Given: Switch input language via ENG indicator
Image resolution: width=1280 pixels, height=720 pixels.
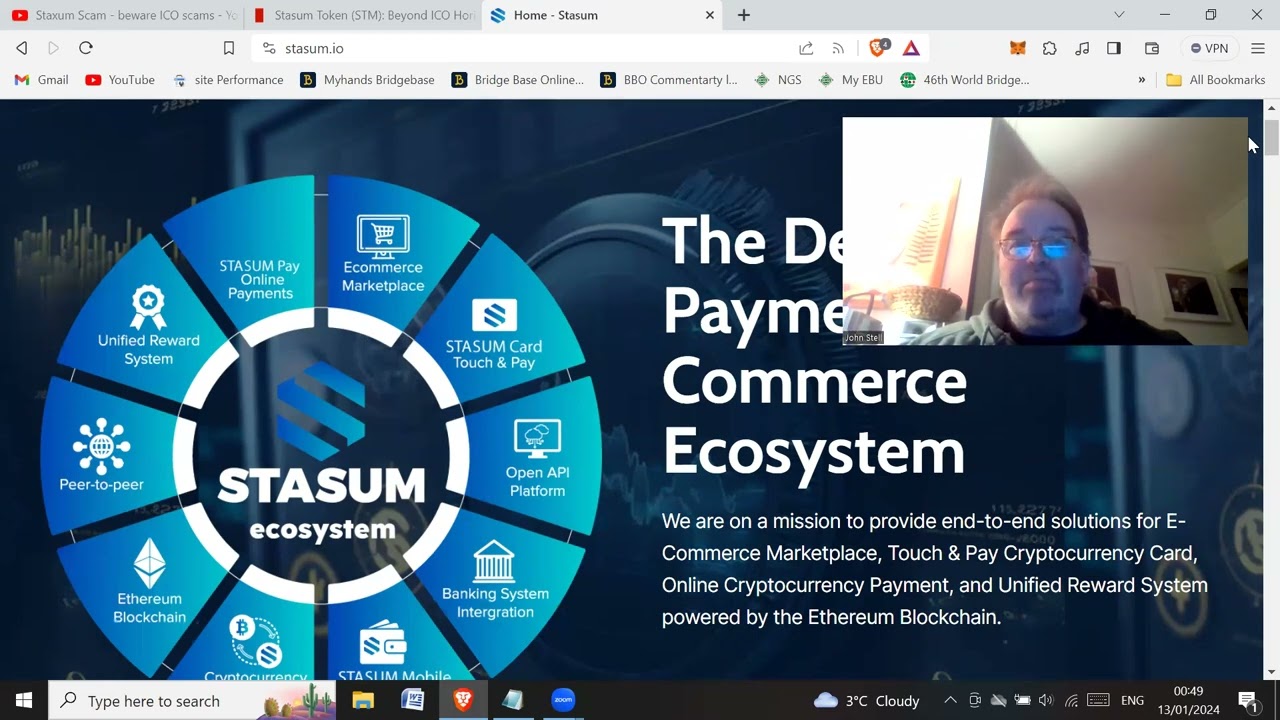Looking at the screenshot, I should 1132,700.
